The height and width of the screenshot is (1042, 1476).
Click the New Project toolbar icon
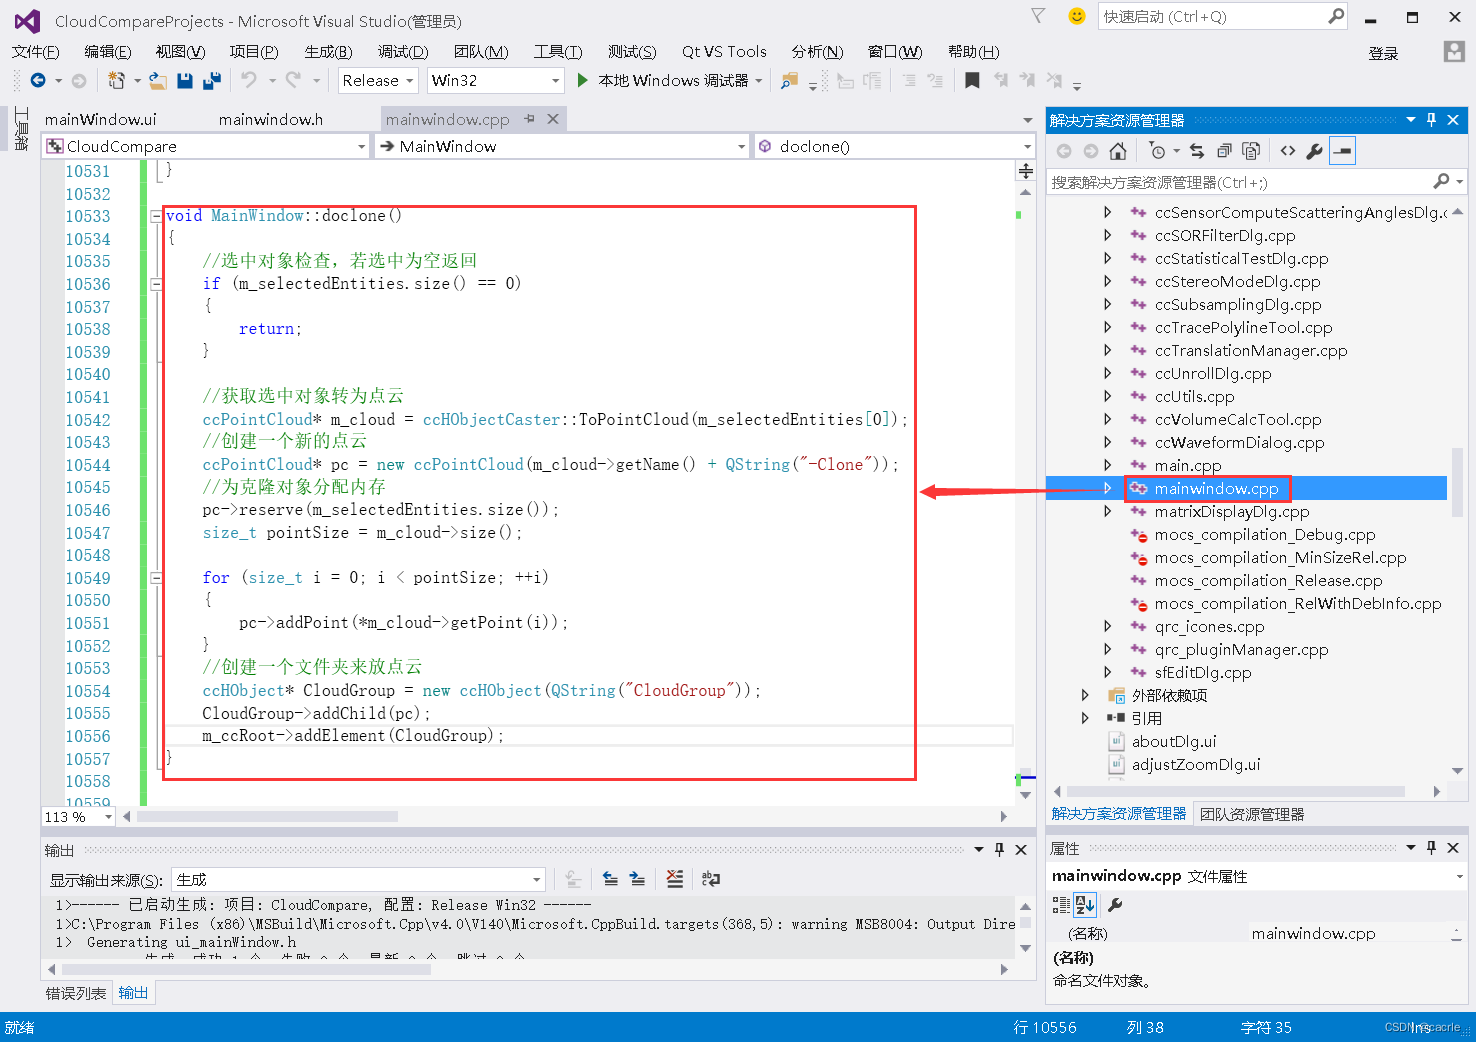coord(116,80)
